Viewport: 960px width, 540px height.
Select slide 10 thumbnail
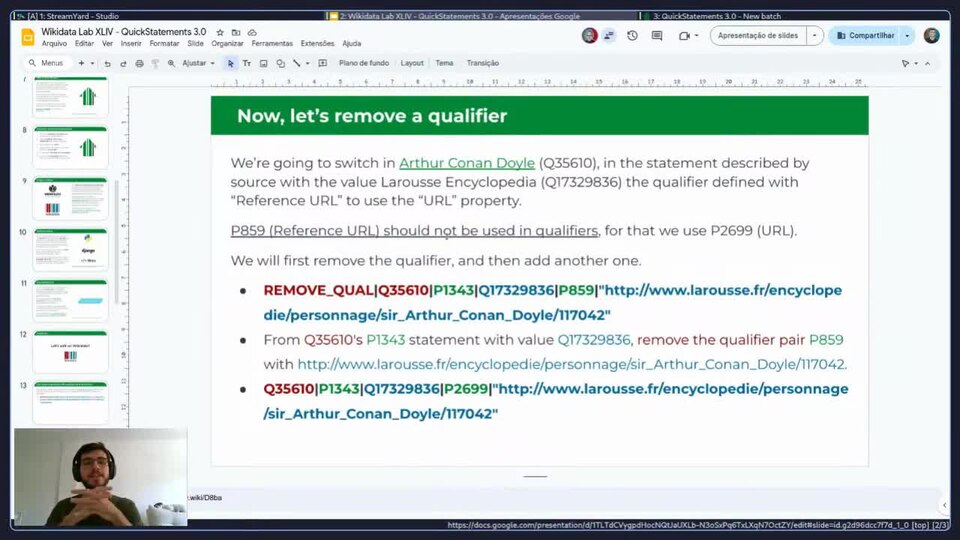coord(70,249)
